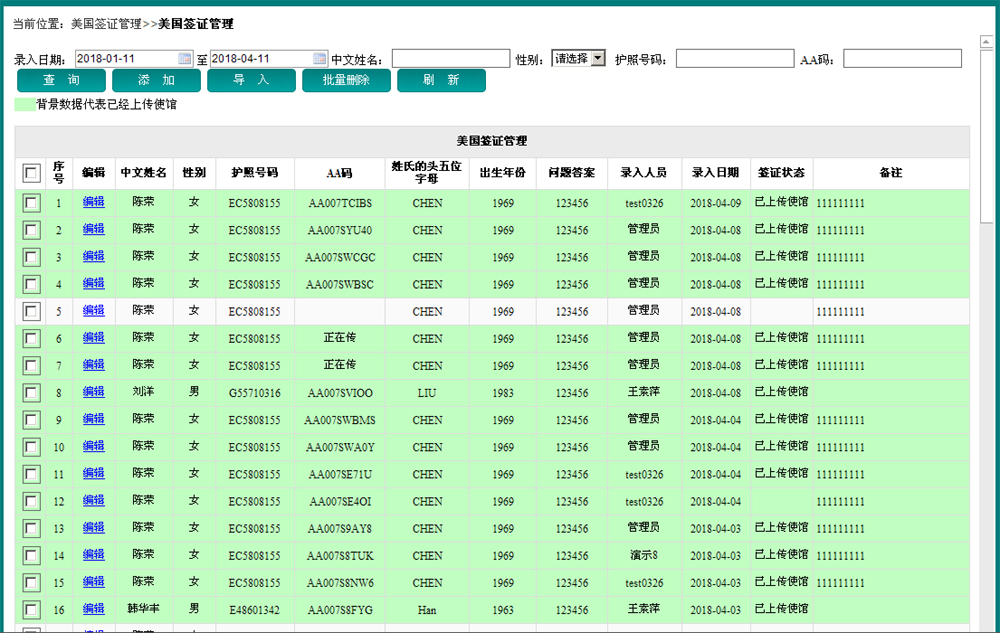This screenshot has height=633, width=1000.
Task: Click the 编辑 link for row 12
Action: click(x=93, y=500)
